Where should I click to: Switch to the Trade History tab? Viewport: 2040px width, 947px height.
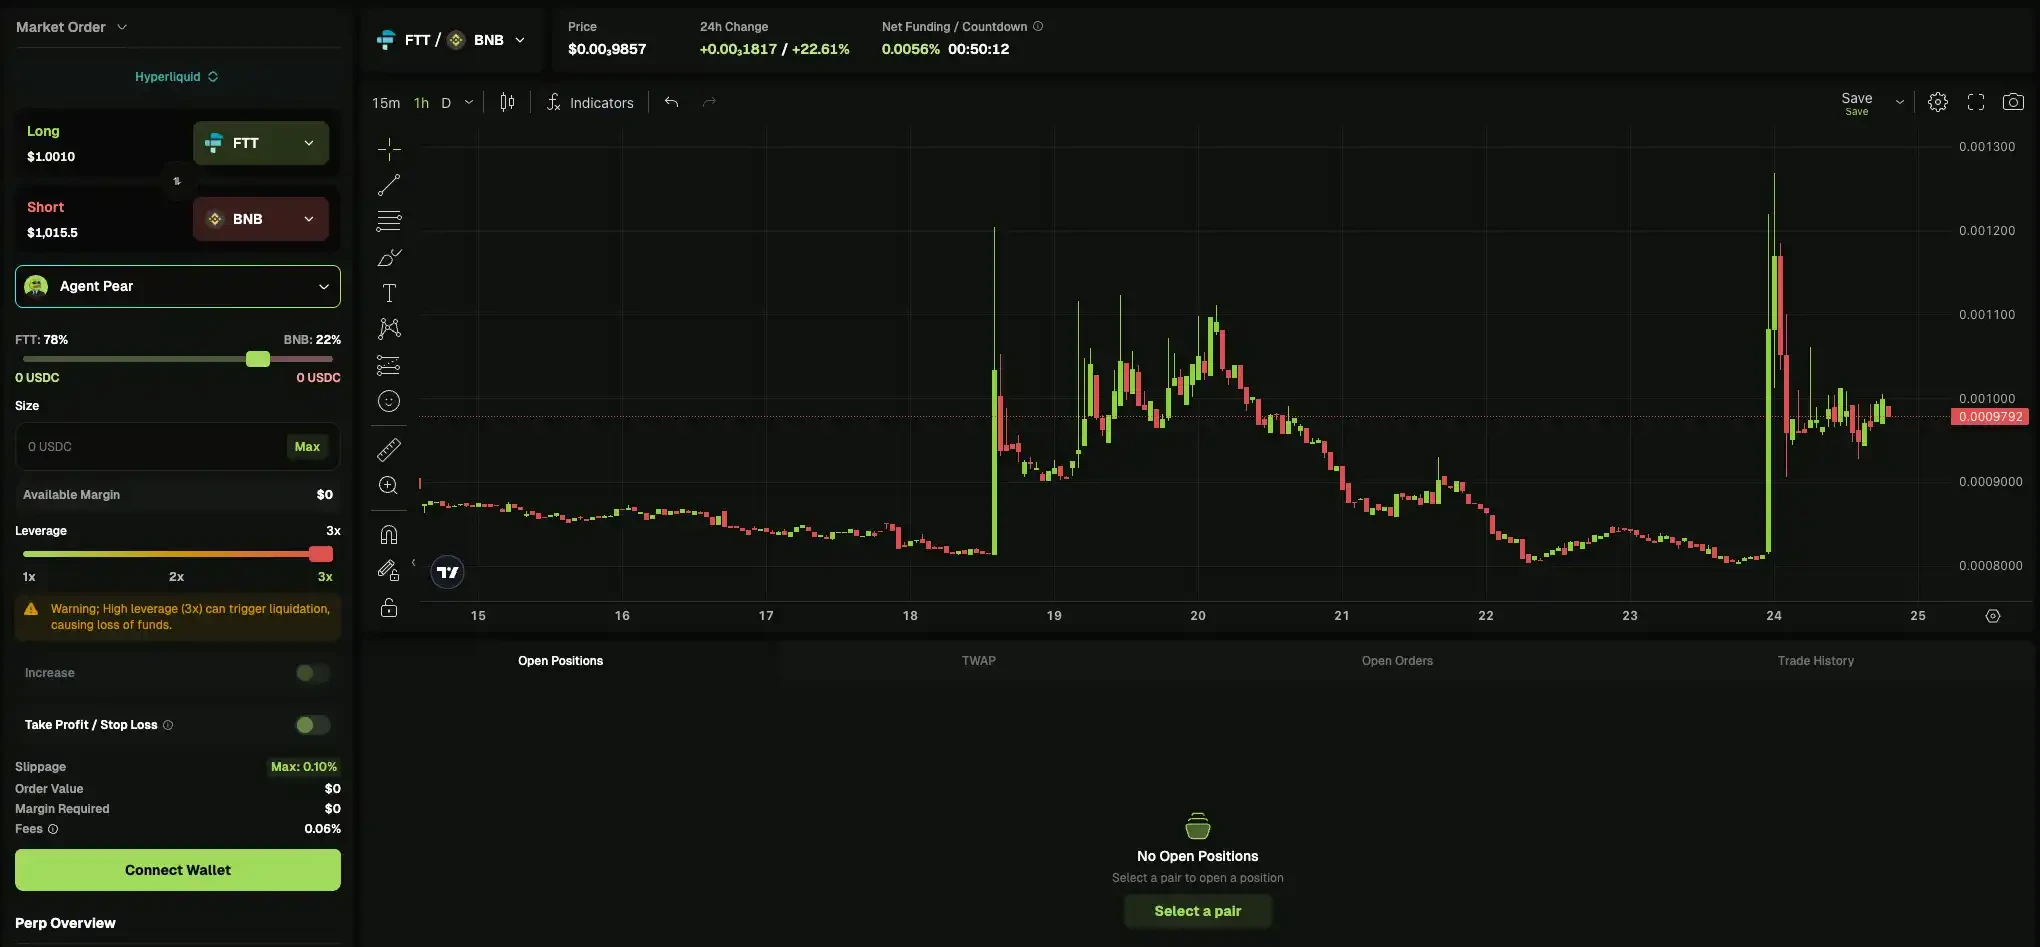tap(1815, 660)
